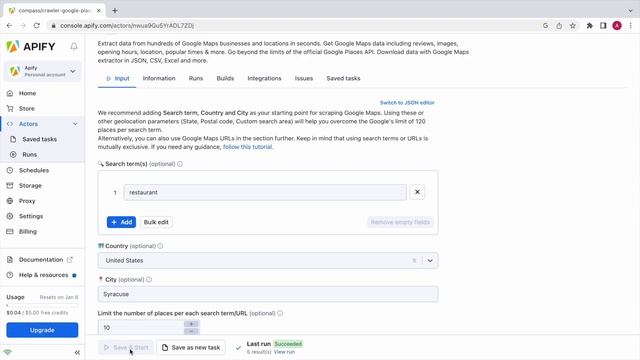Collapse the Actors submenu chevron

click(x=75, y=124)
